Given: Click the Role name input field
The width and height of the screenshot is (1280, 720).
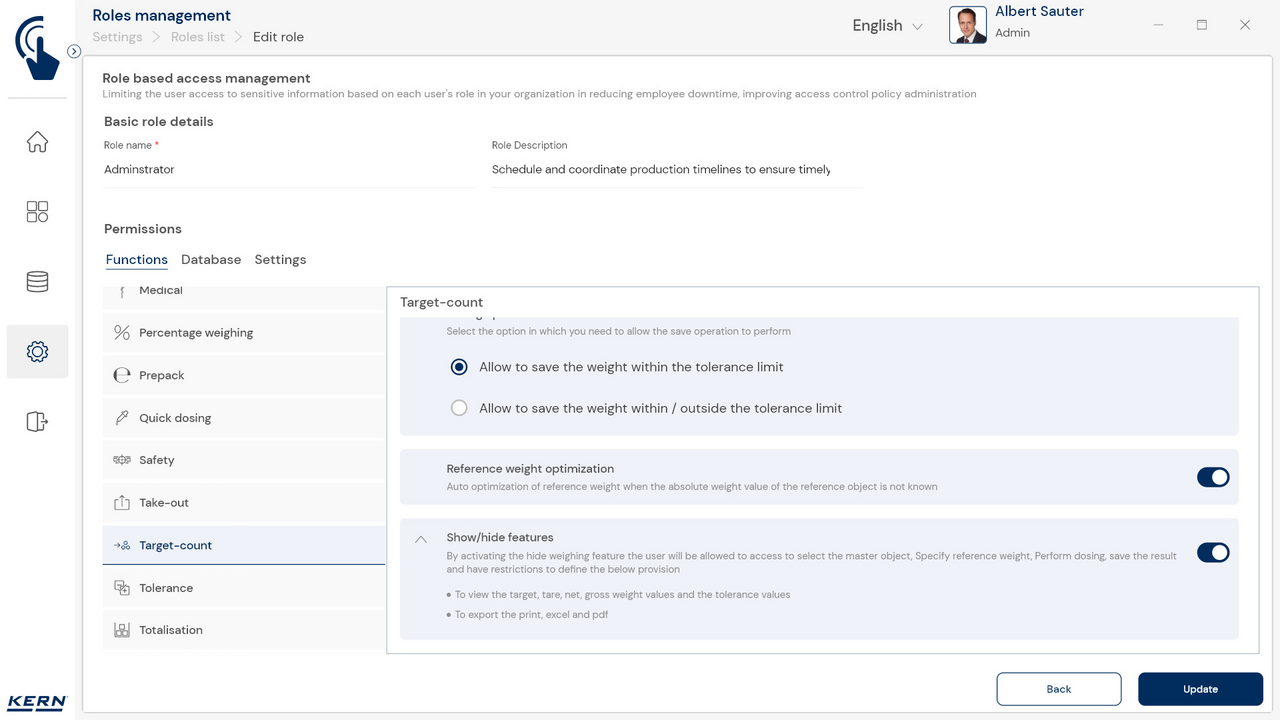Looking at the screenshot, I should pyautogui.click(x=289, y=170).
